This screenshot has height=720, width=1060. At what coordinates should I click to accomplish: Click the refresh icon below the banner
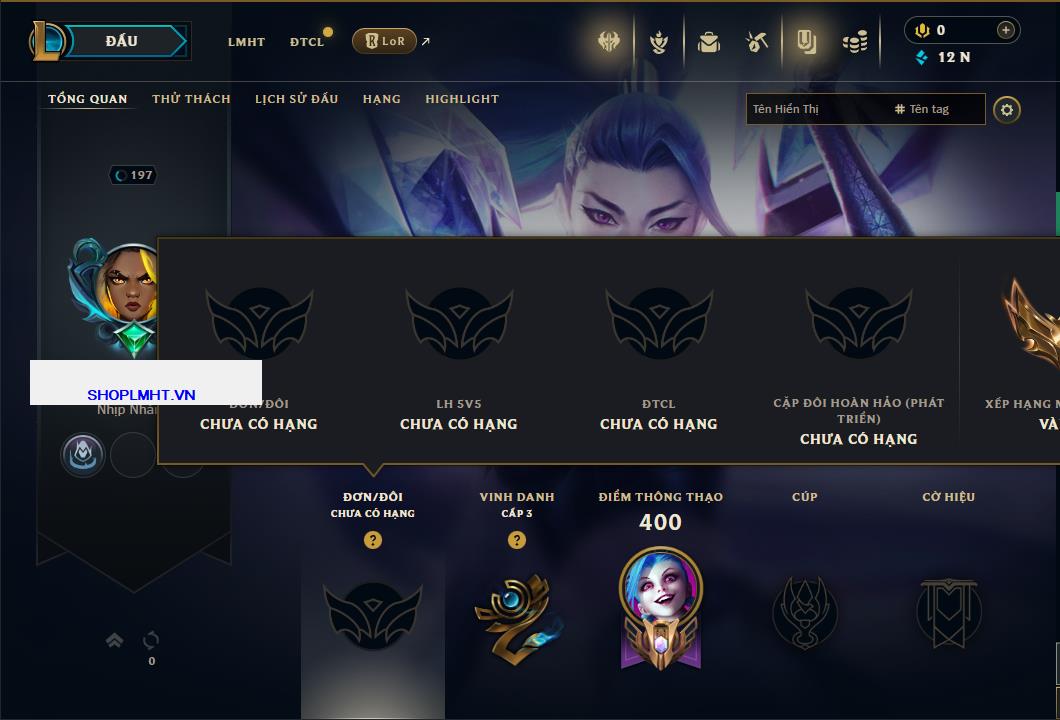[151, 640]
